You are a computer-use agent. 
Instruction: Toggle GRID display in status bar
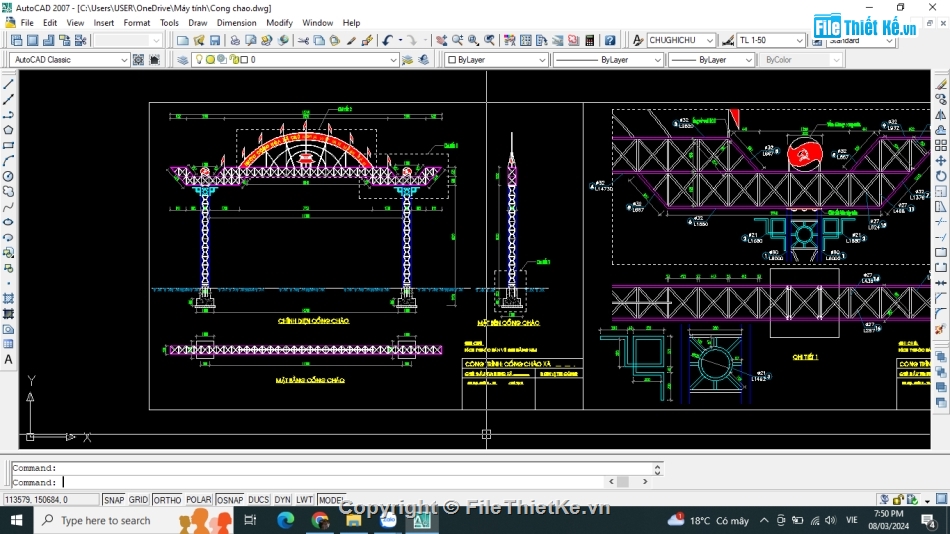[x=138, y=500]
